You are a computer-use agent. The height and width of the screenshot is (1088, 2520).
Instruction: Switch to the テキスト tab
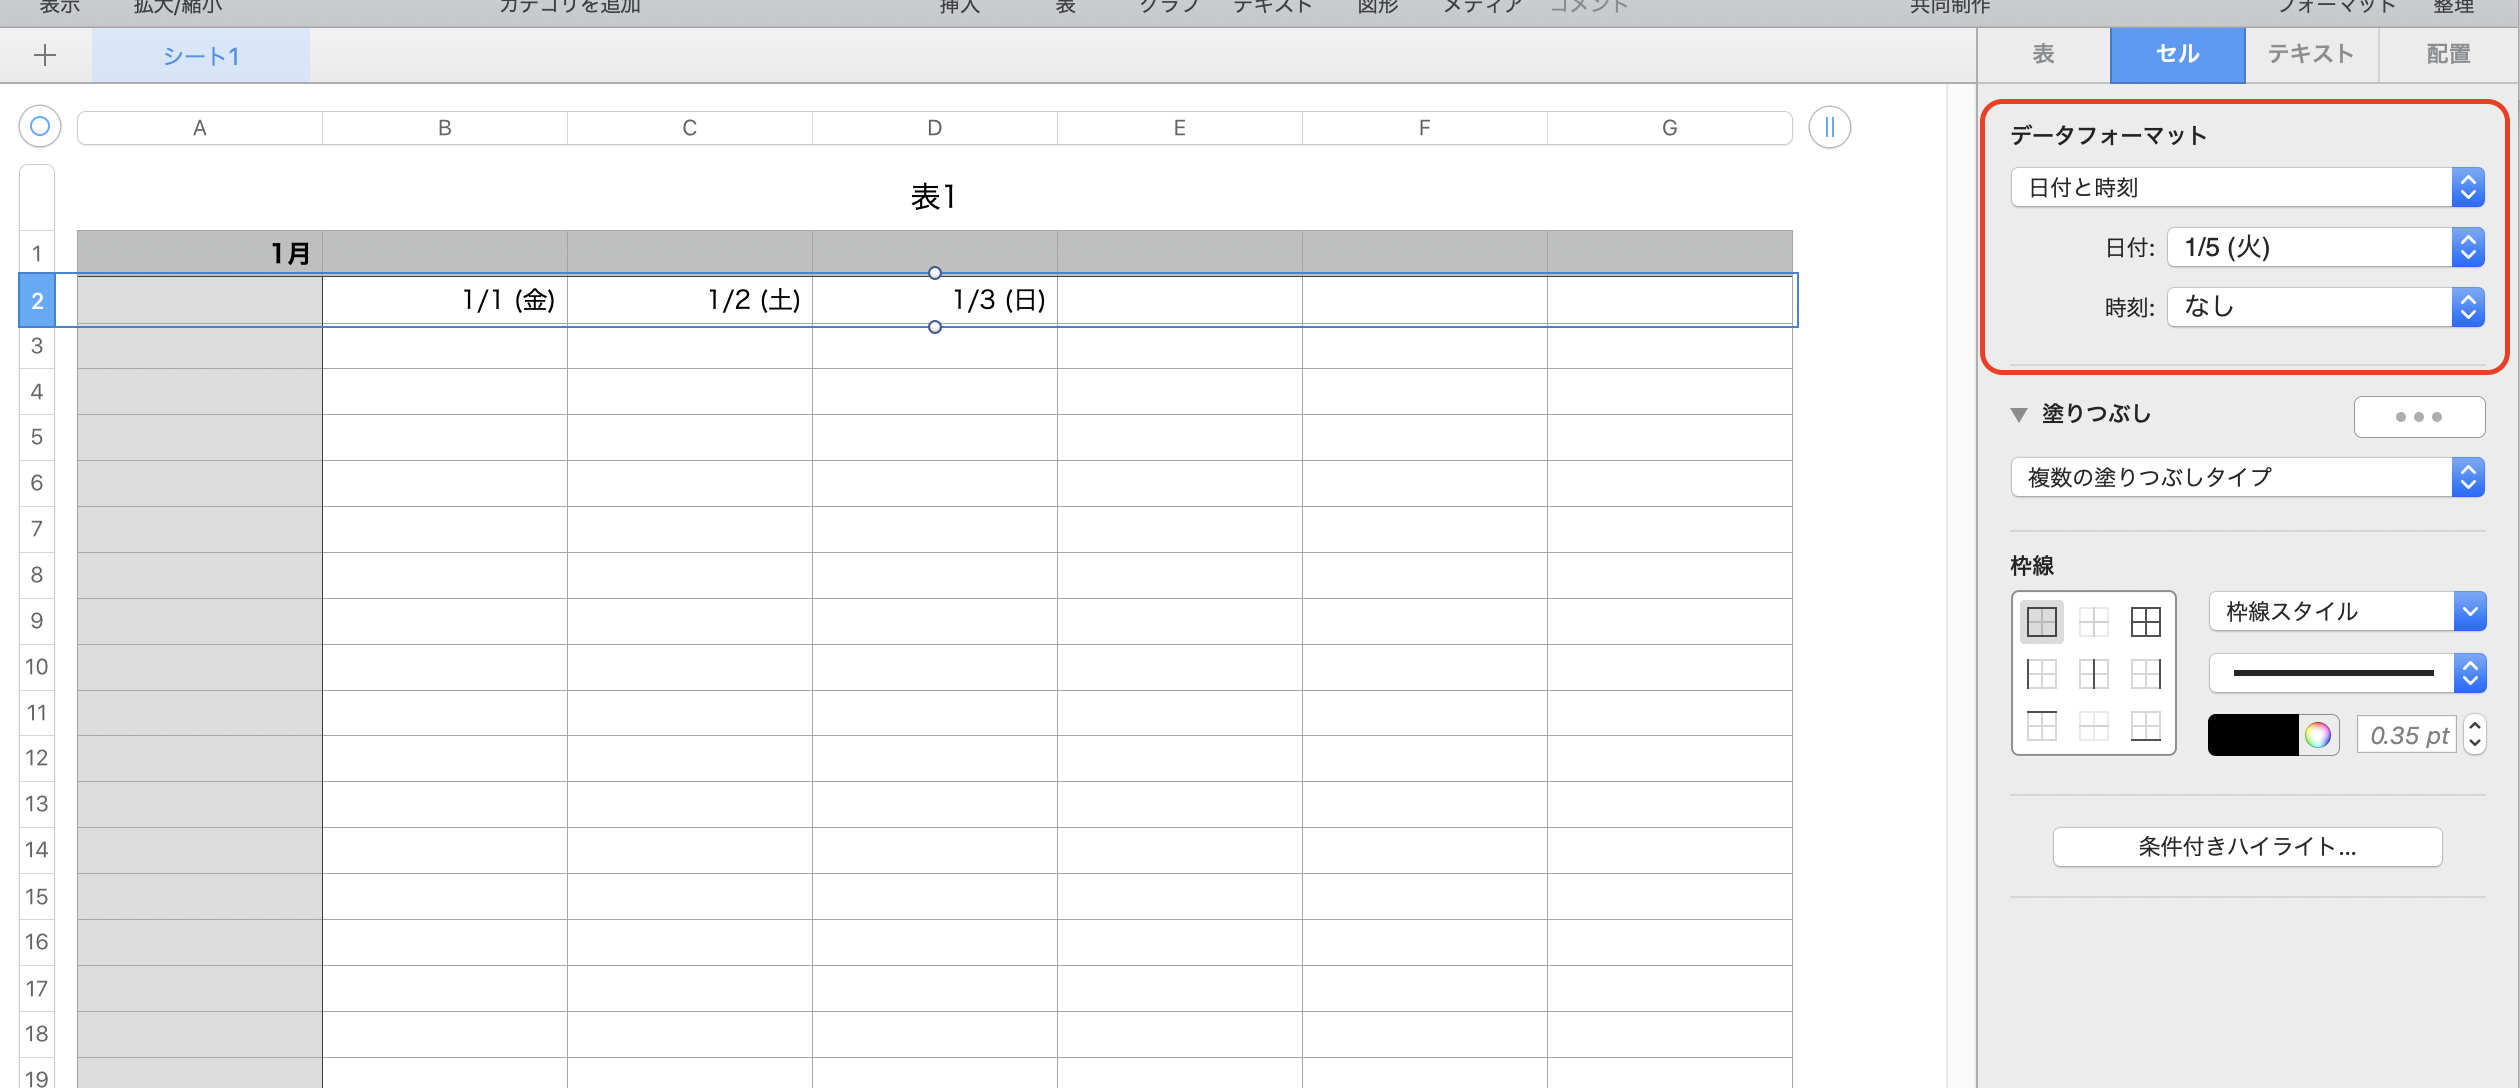2310,54
